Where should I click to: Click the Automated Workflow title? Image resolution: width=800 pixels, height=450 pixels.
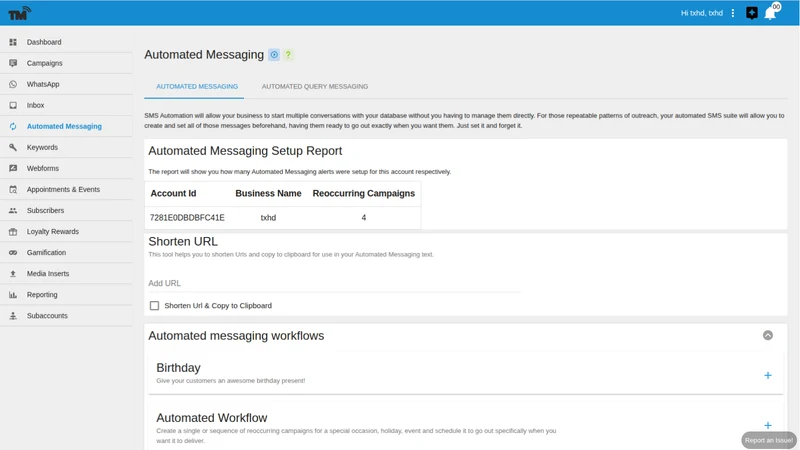tap(212, 418)
